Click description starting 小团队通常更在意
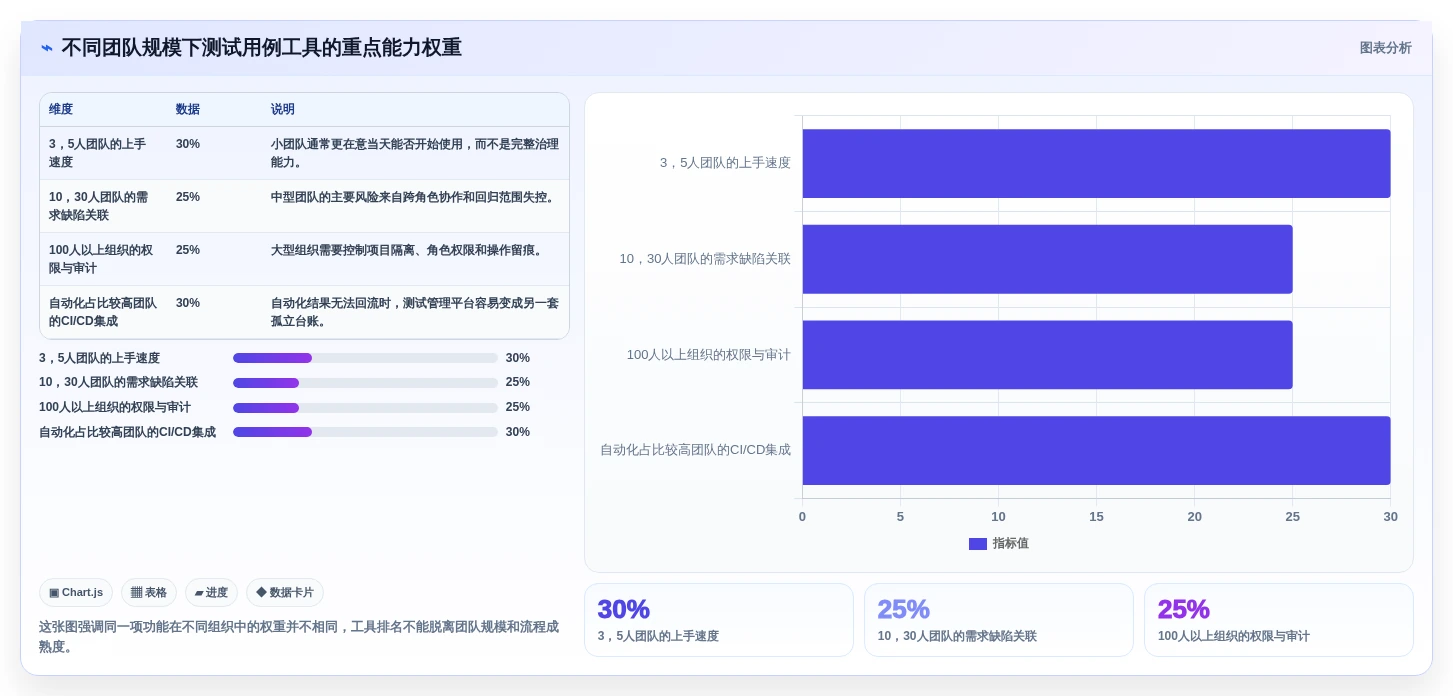This screenshot has height=696, width=1453. pos(414,153)
